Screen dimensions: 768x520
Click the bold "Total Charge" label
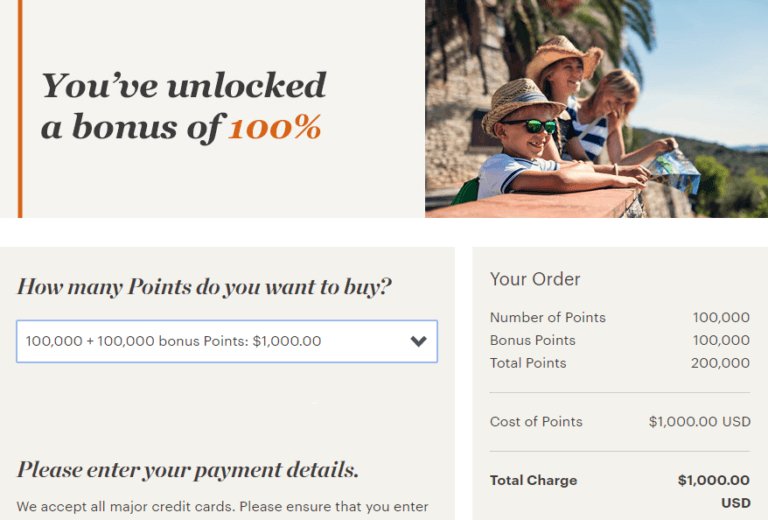click(x=533, y=481)
